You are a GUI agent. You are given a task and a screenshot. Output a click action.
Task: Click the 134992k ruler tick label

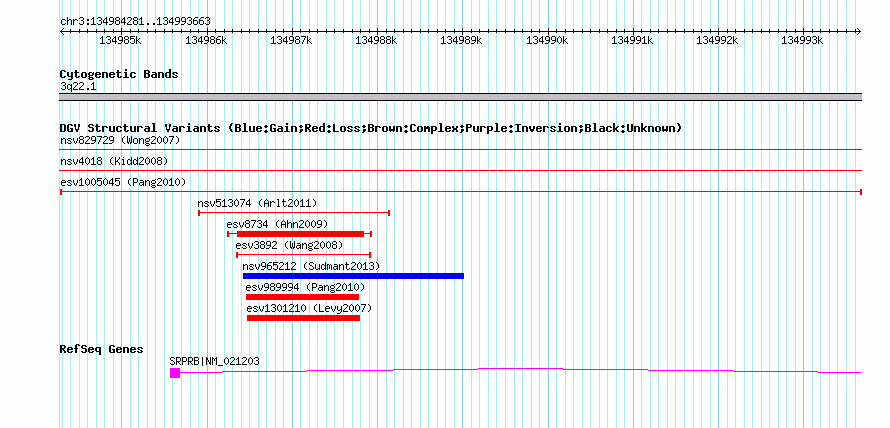coord(717,41)
